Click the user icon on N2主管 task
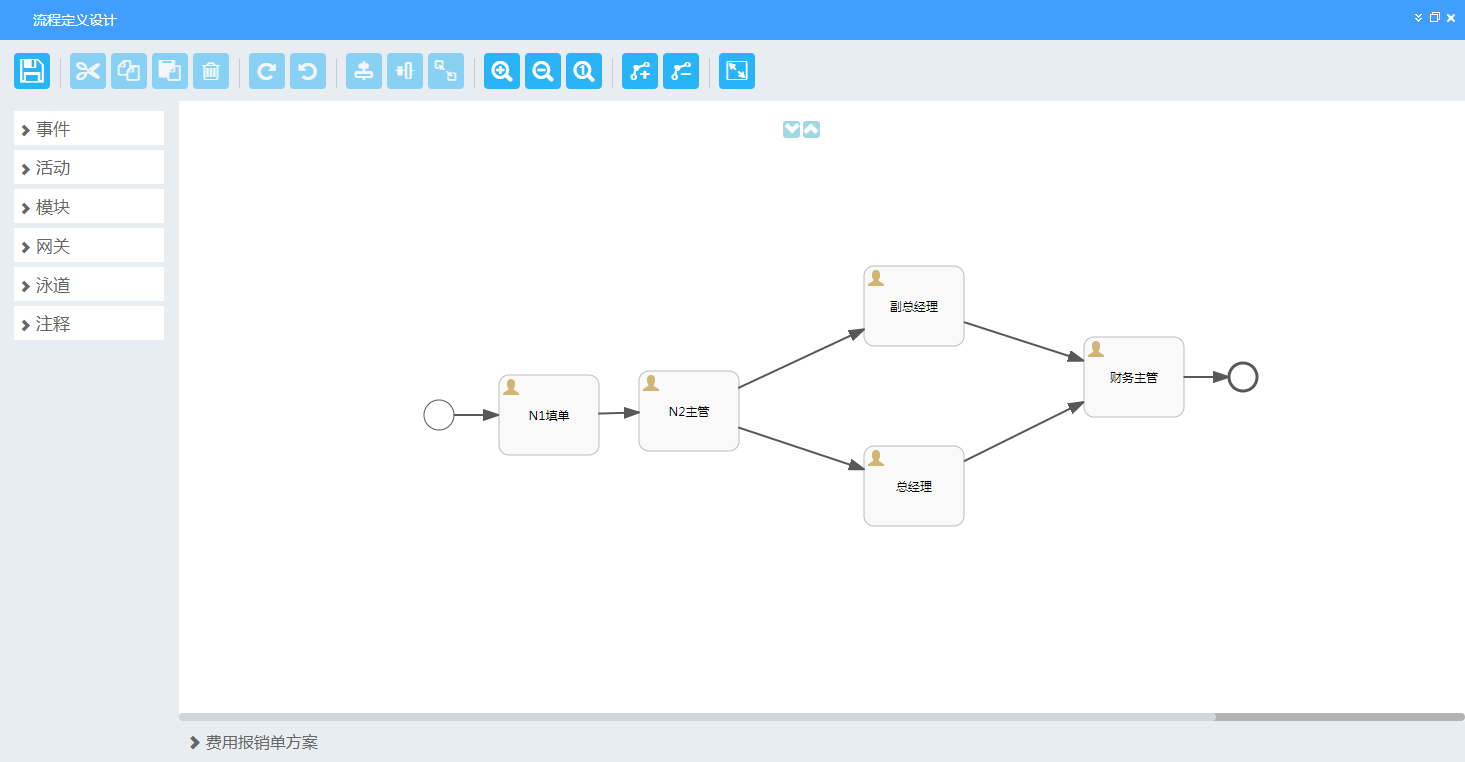This screenshot has height=762, width=1465. [651, 383]
